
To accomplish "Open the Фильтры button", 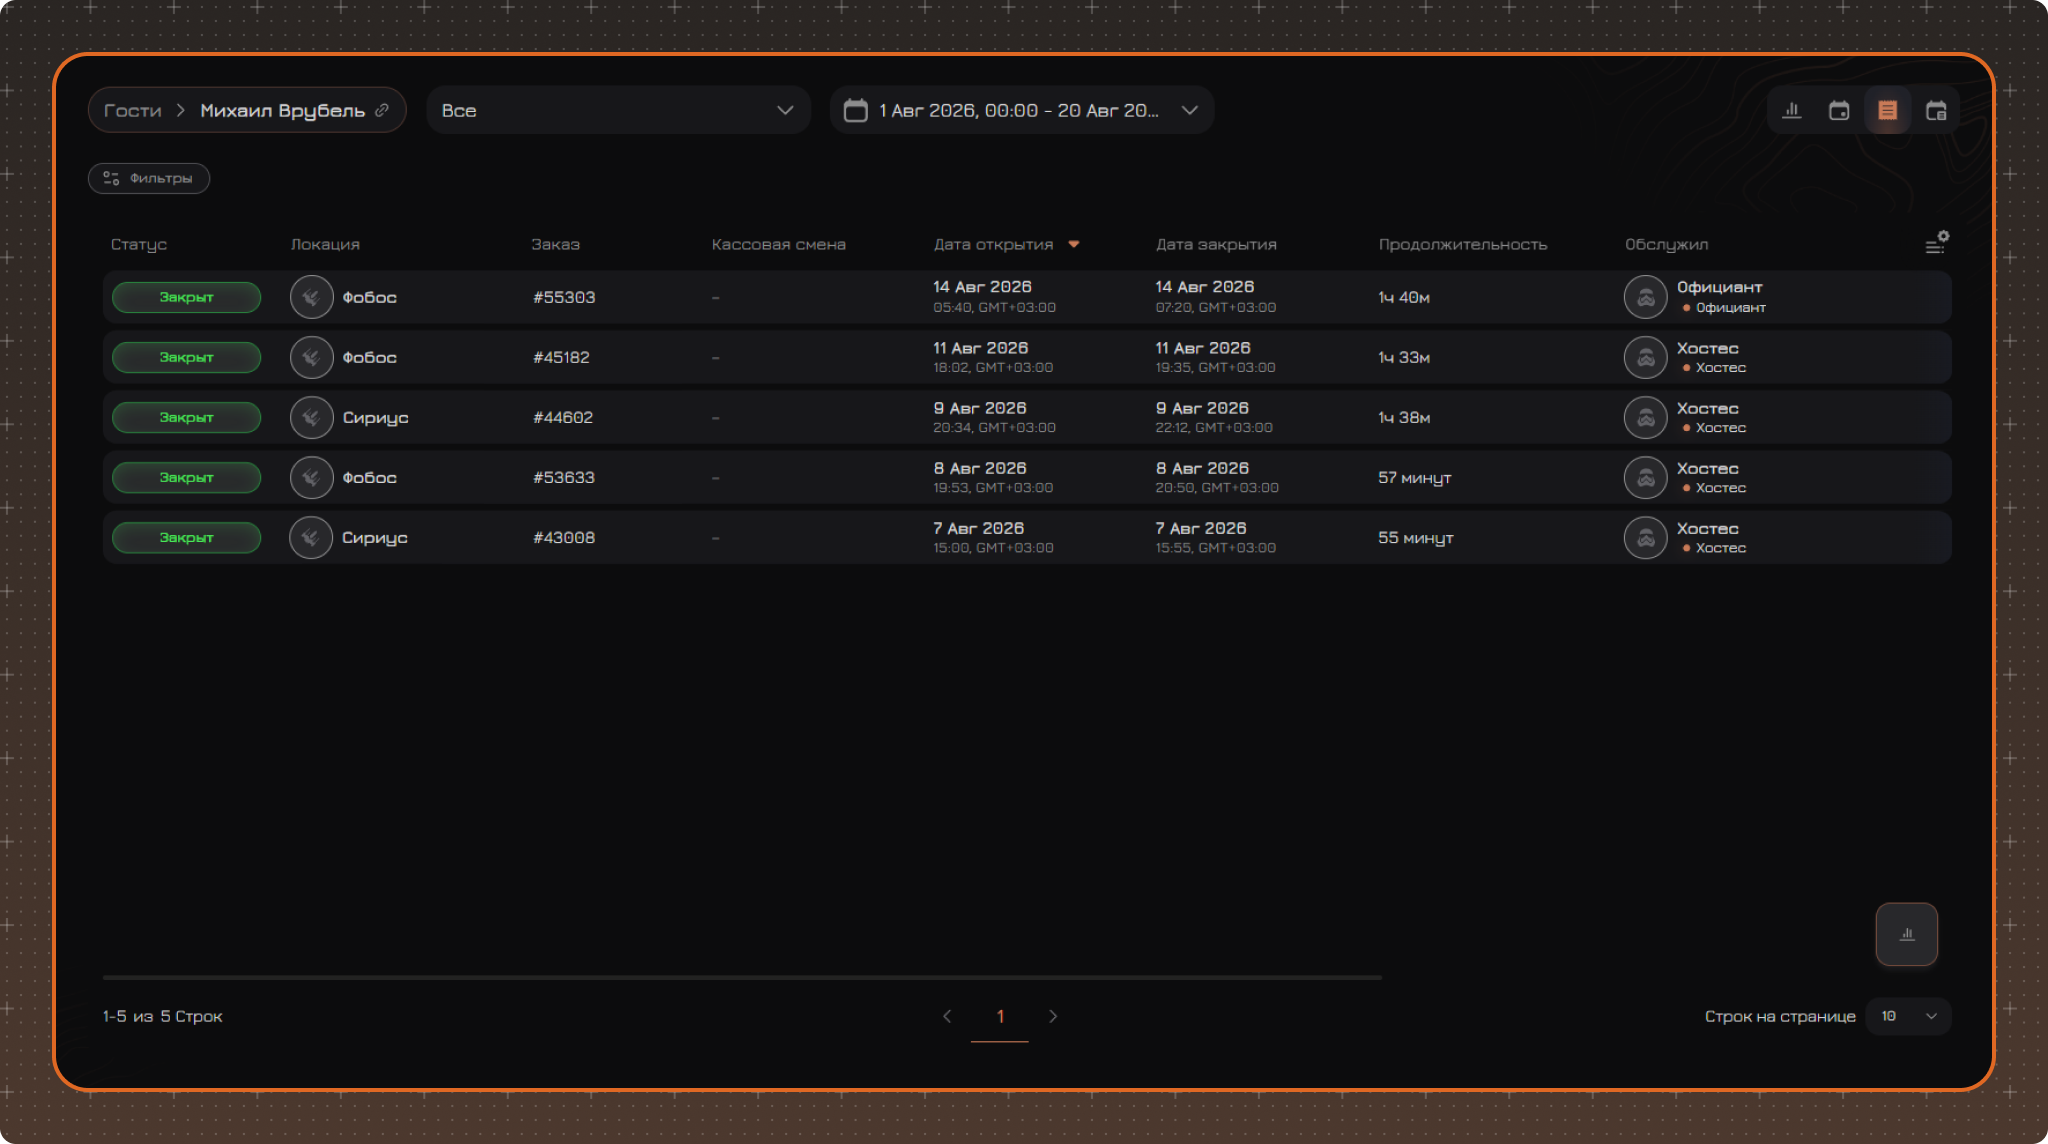I will click(149, 178).
